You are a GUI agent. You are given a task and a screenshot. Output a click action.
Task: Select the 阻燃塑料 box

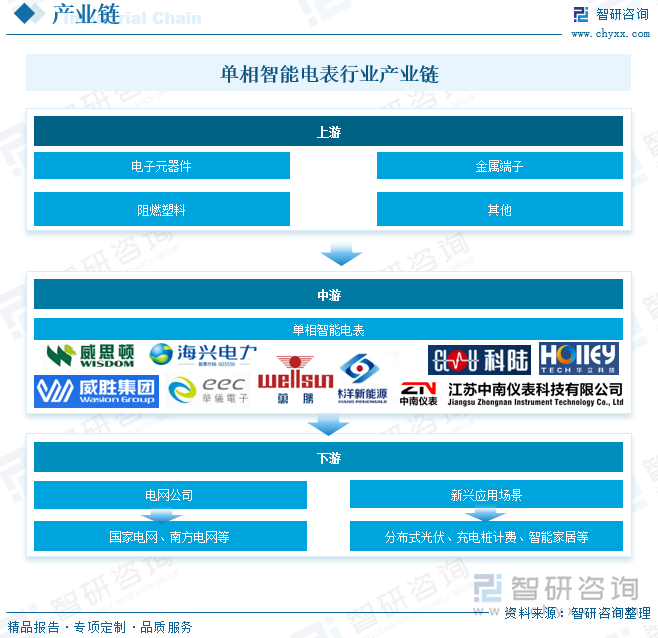click(162, 209)
